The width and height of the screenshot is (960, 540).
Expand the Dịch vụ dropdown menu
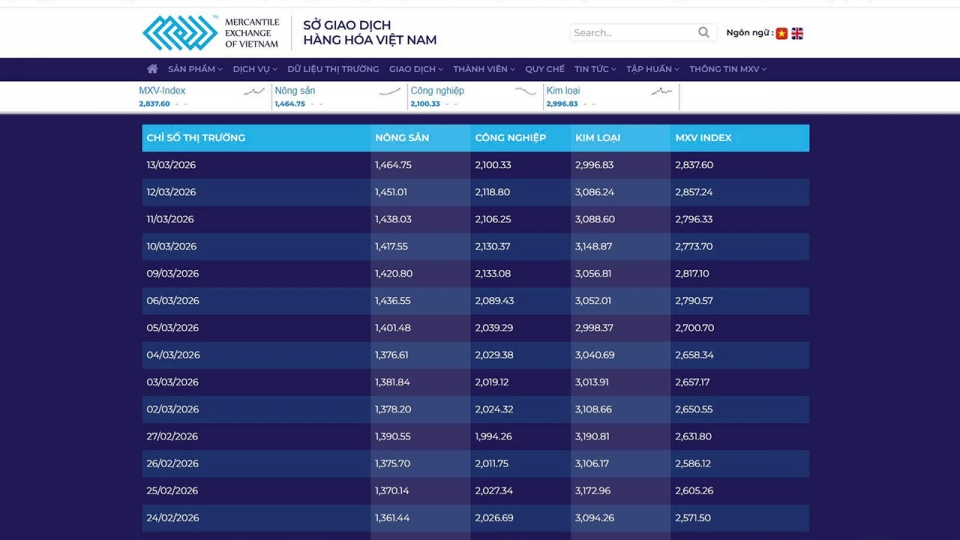pos(254,69)
